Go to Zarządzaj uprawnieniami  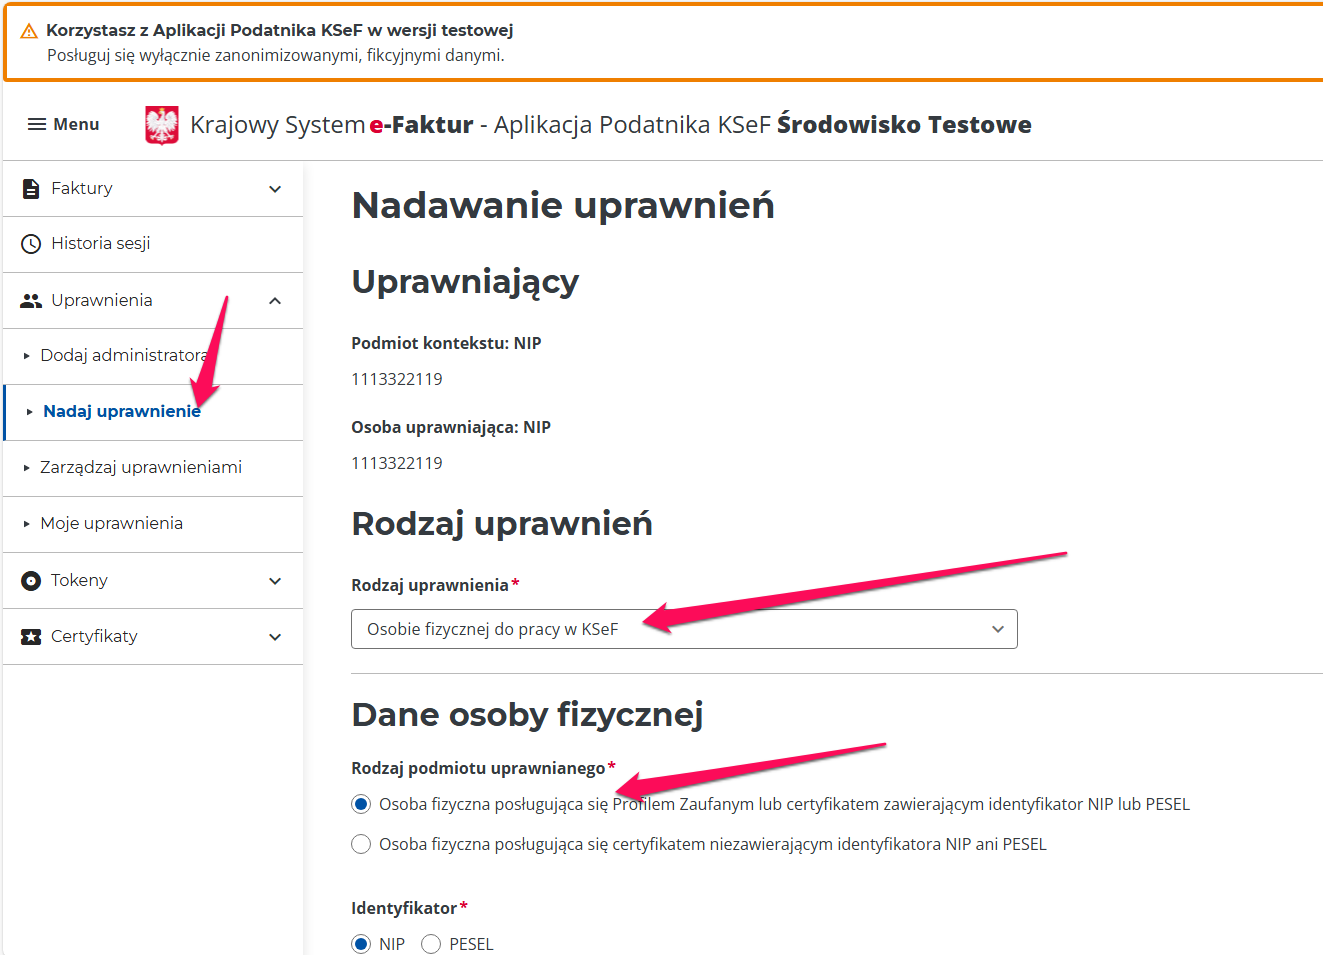click(x=141, y=468)
